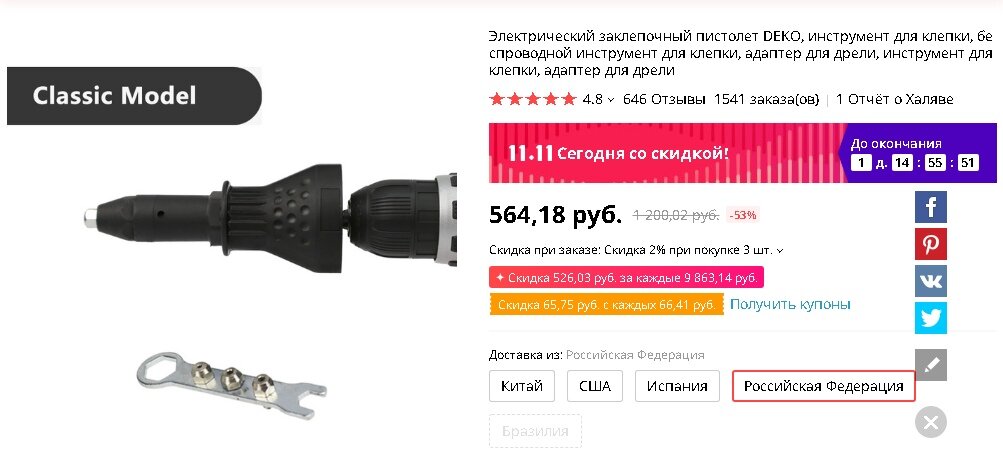Screen dimensions: 1003x454
Task: Pin the product on Pinterest
Action: (930, 244)
